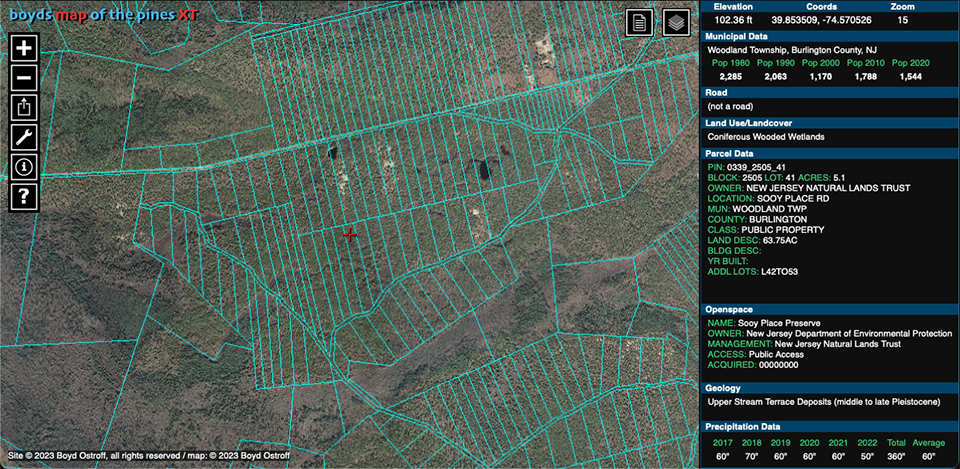960x469 pixels.
Task: Click the Geology section header
Action: (x=830, y=388)
